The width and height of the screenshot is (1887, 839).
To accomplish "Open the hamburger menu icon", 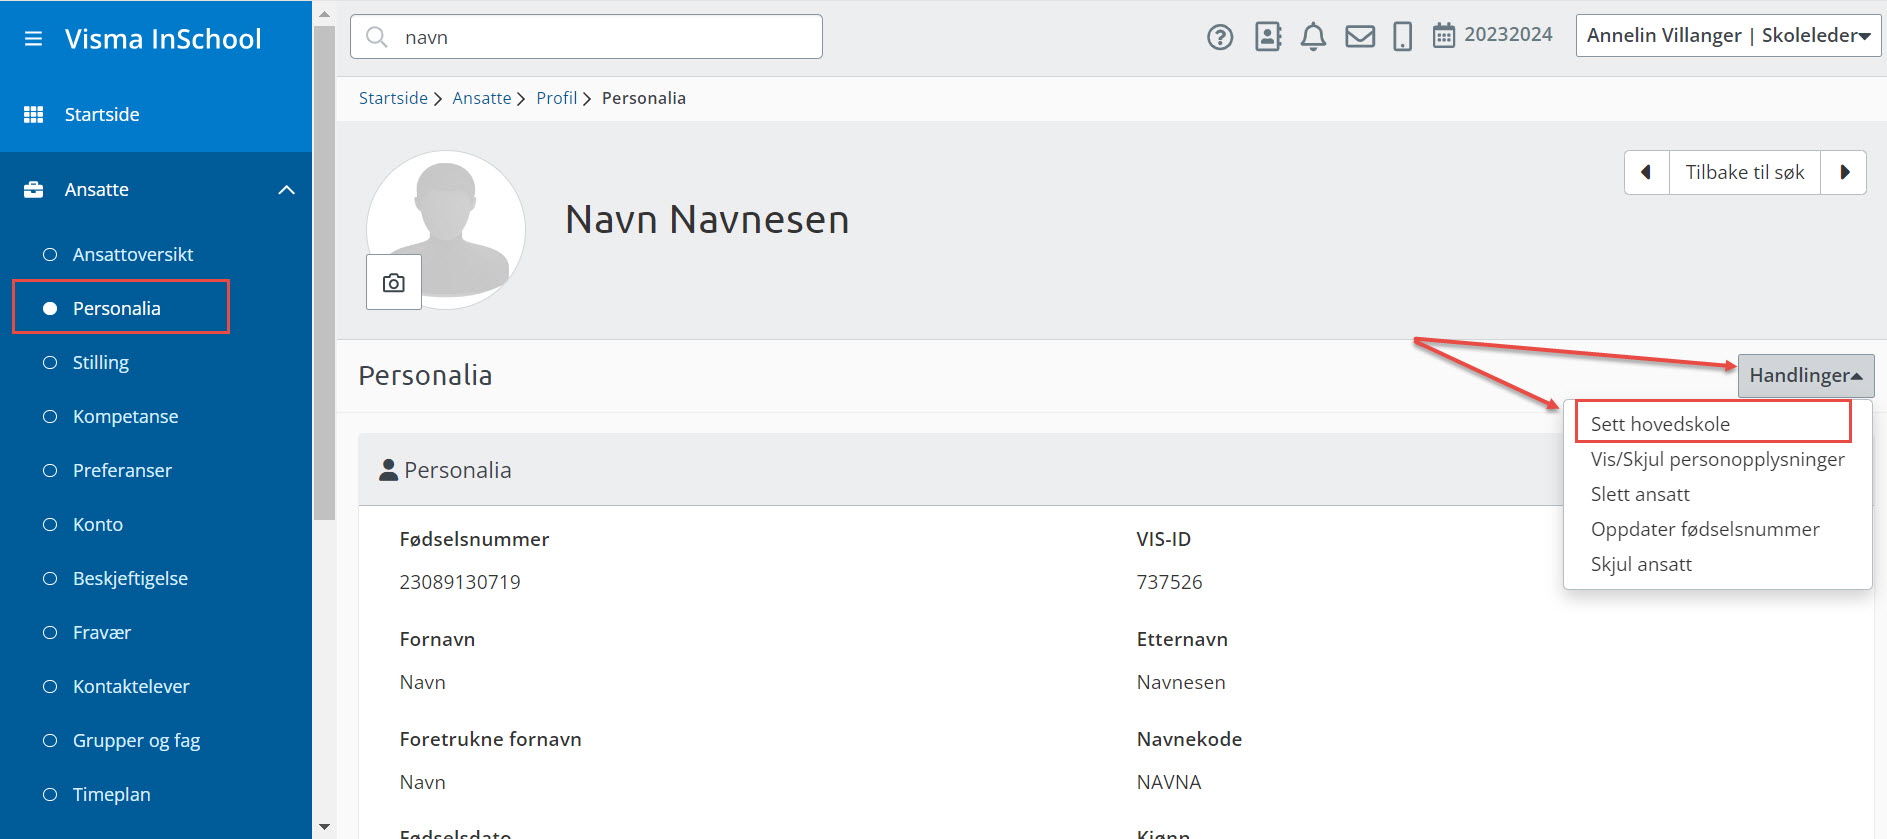I will click(x=33, y=39).
